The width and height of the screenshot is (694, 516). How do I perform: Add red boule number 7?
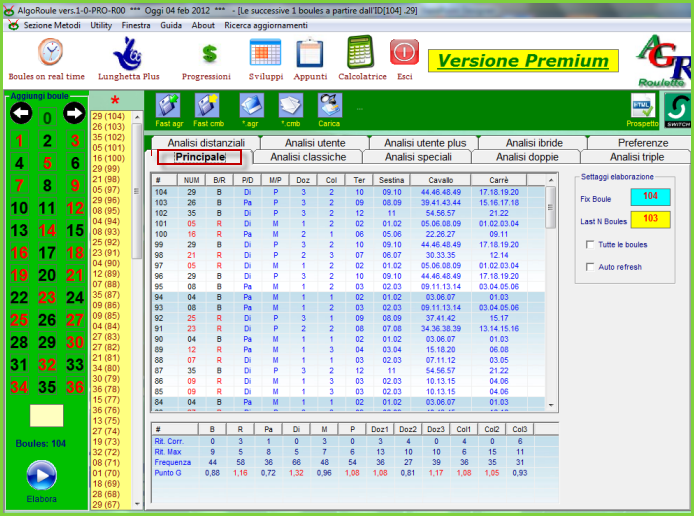[19, 185]
